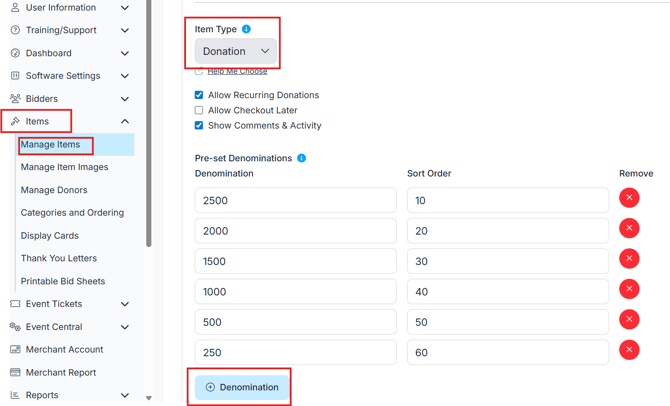This screenshot has width=670, height=406.
Task: Open the Item Type Donation dropdown
Action: [x=236, y=51]
